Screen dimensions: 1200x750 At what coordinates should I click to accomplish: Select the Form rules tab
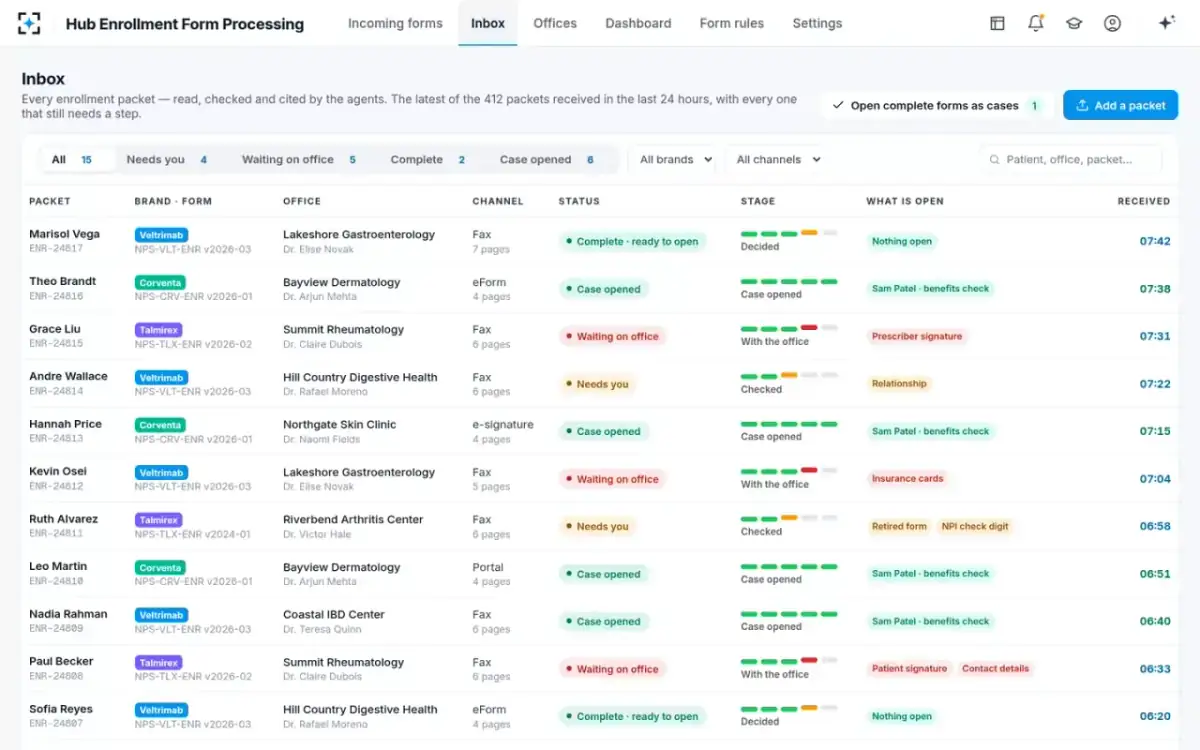pyautogui.click(x=732, y=23)
